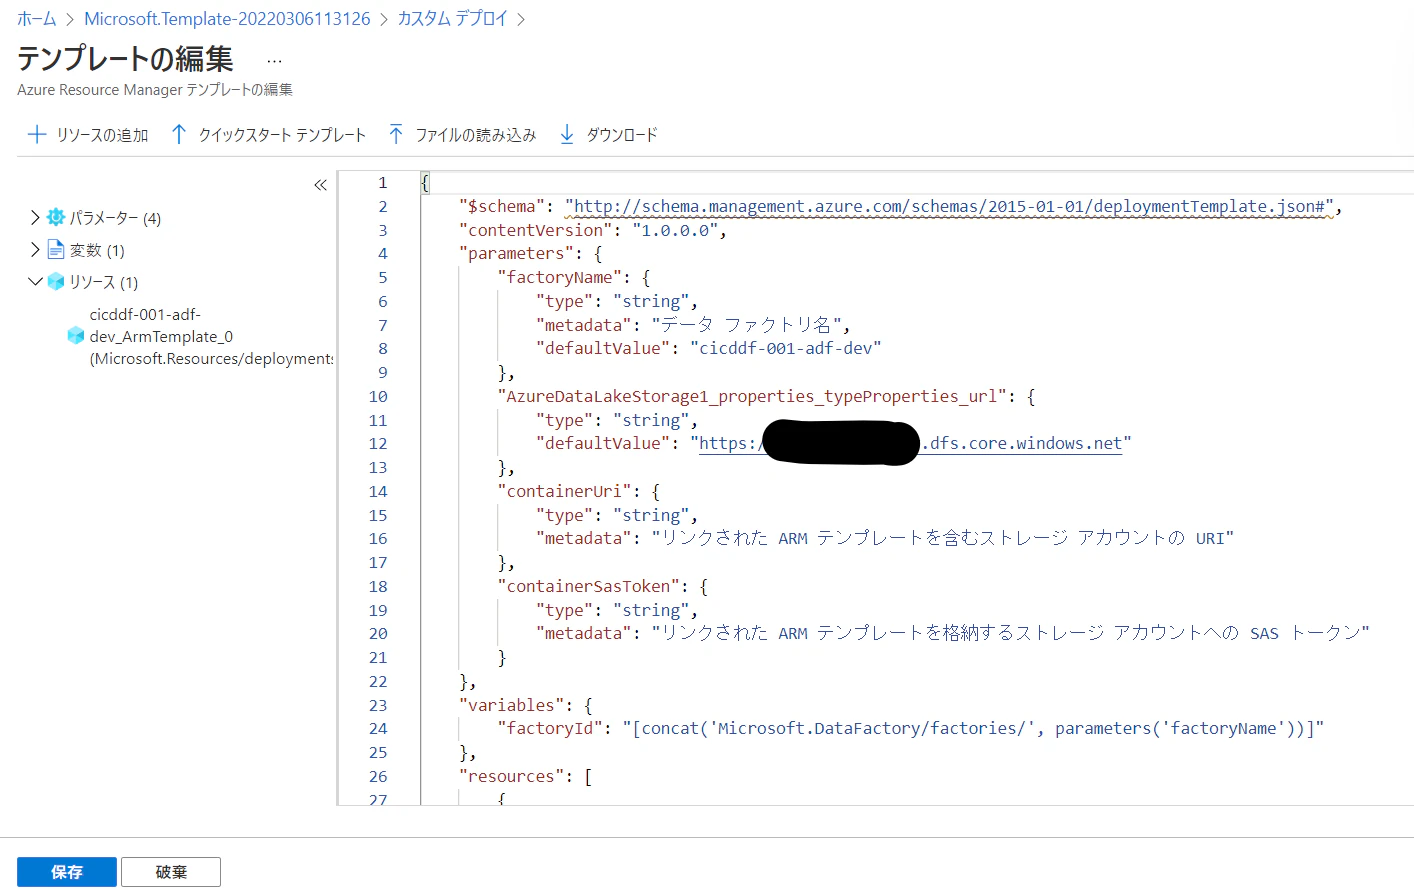
Task: Click Azure Resource Manager テンプレートの編集 subtitle
Action: click(155, 90)
